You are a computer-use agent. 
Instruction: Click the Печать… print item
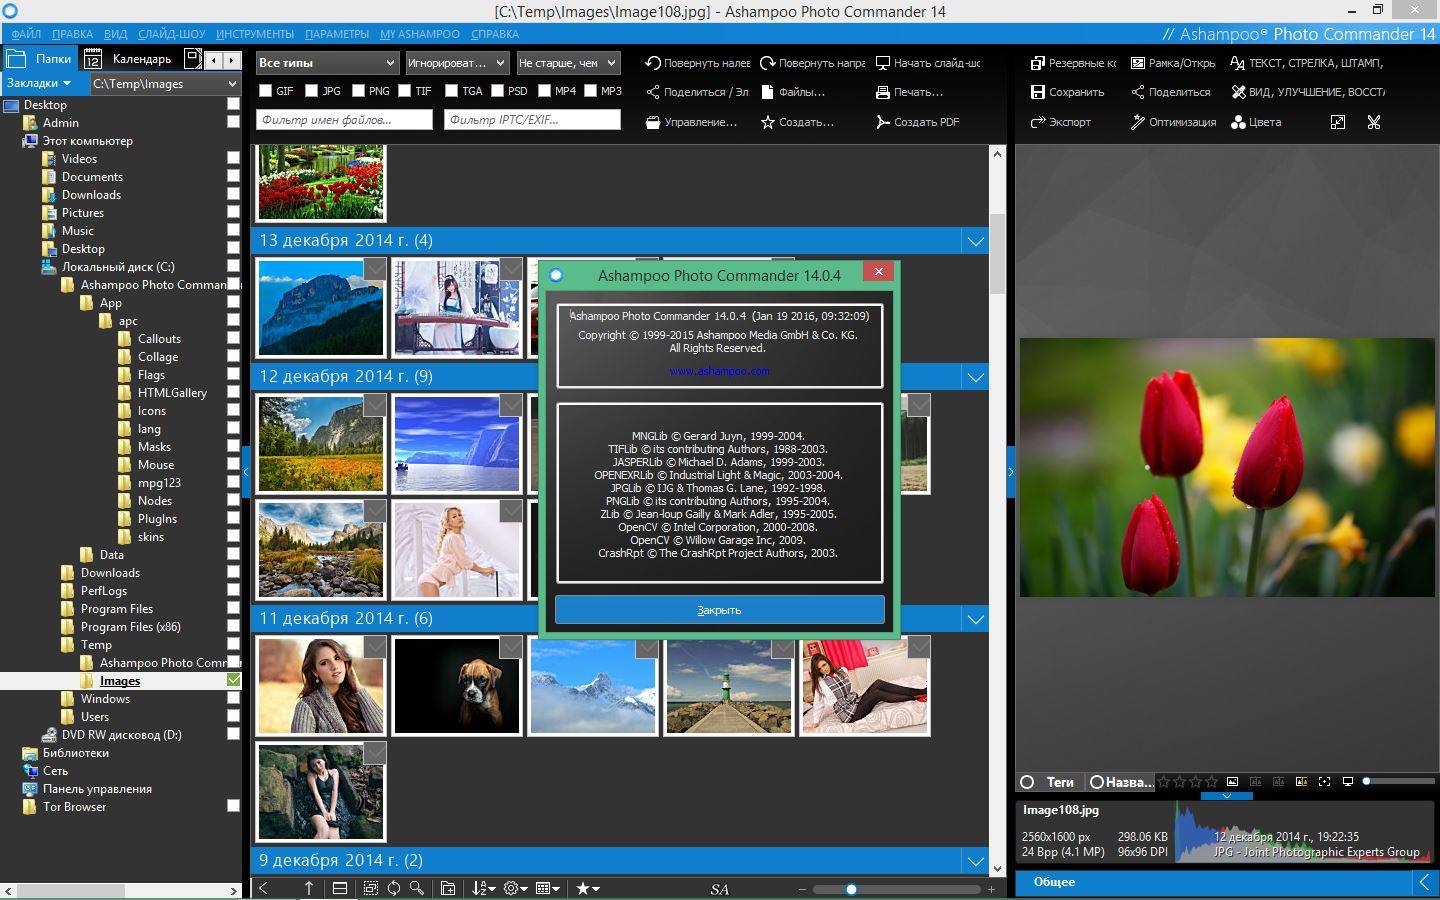909,92
